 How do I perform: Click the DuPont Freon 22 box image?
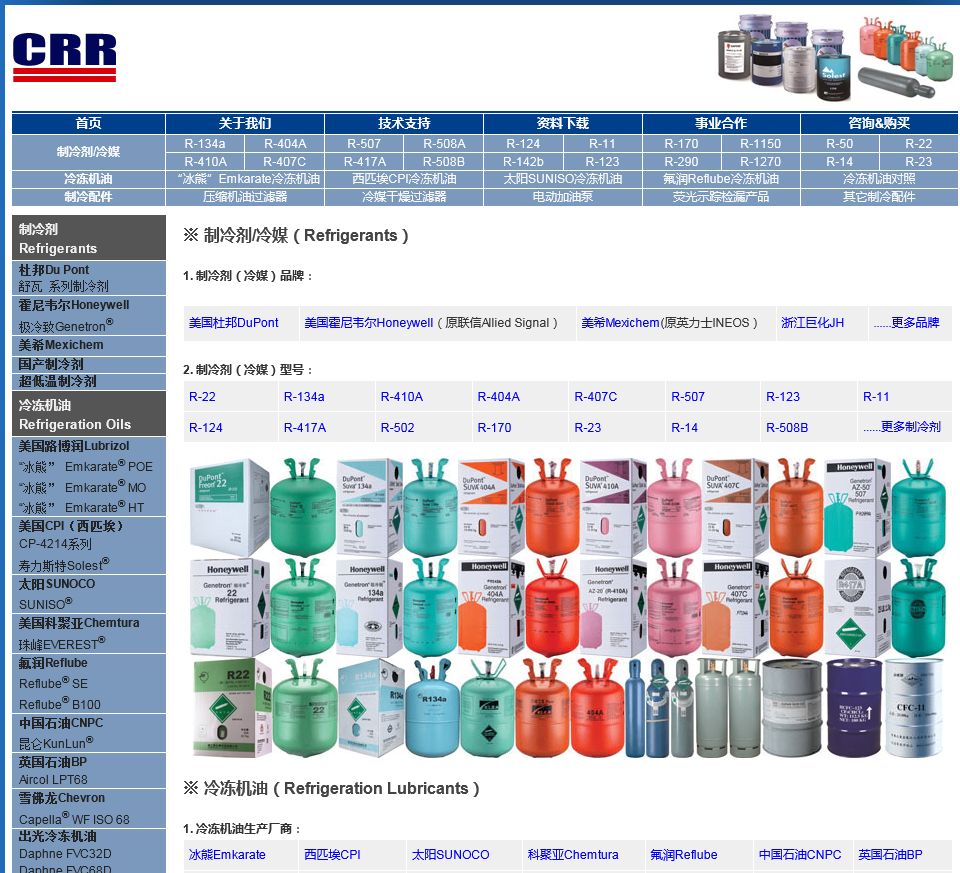tap(229, 506)
